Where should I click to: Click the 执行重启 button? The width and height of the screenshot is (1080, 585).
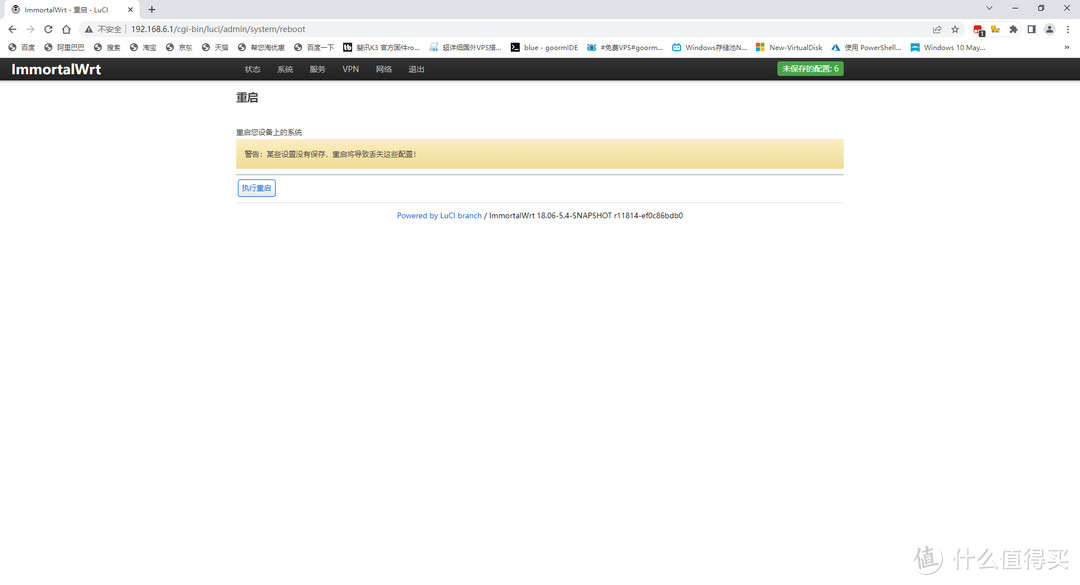[x=256, y=188]
